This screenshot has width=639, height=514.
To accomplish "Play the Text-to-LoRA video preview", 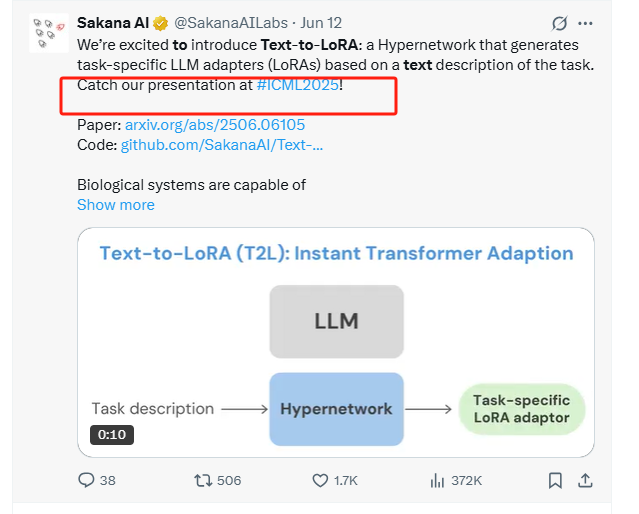I will 336,342.
